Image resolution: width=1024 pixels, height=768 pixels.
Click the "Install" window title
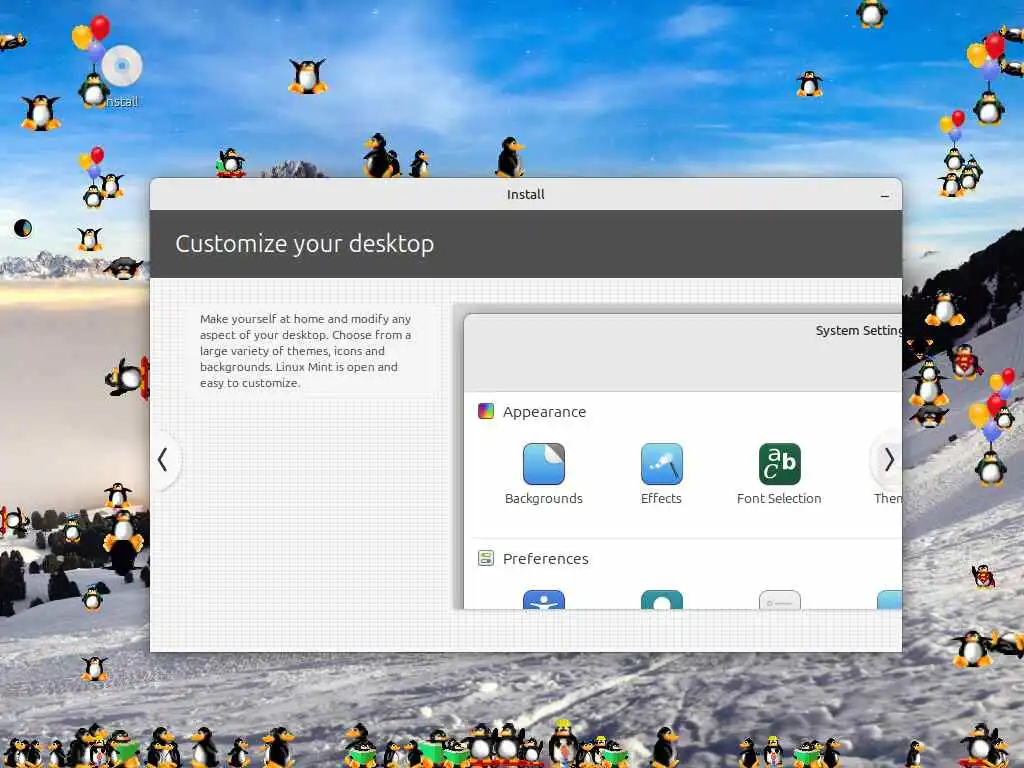click(526, 195)
